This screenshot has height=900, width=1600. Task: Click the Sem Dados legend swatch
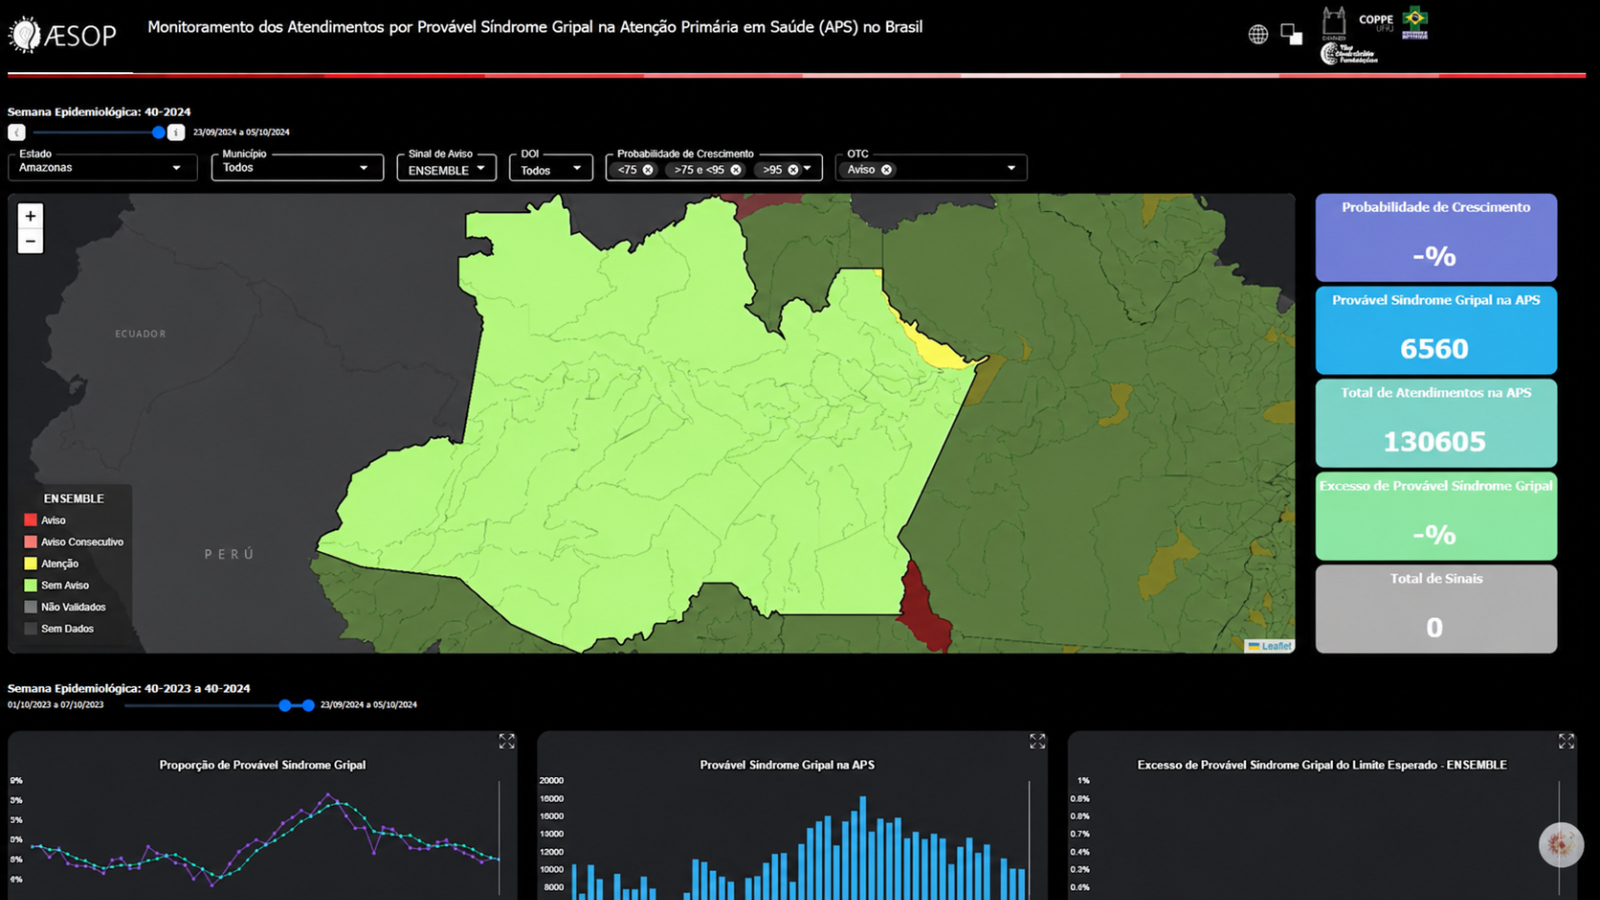[31, 629]
